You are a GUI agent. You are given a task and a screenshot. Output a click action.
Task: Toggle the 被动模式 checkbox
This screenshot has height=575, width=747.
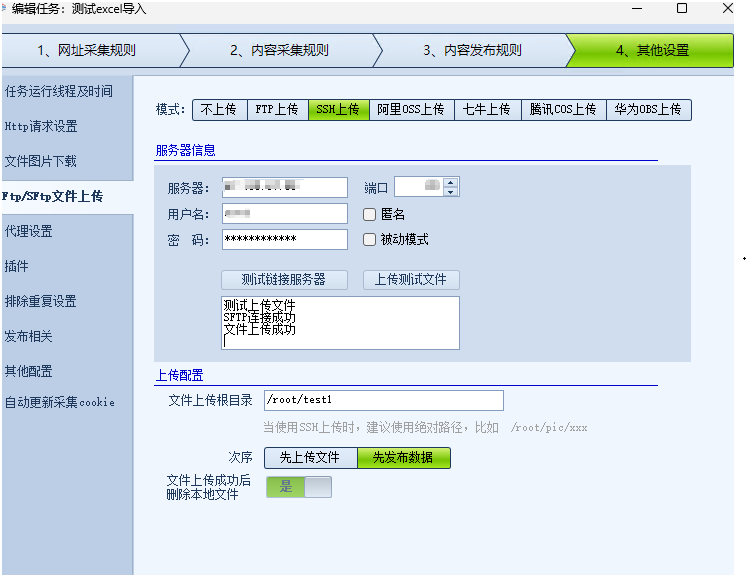tap(370, 240)
